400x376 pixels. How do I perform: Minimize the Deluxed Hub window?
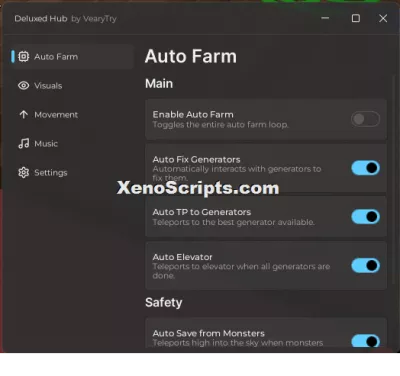click(325, 18)
